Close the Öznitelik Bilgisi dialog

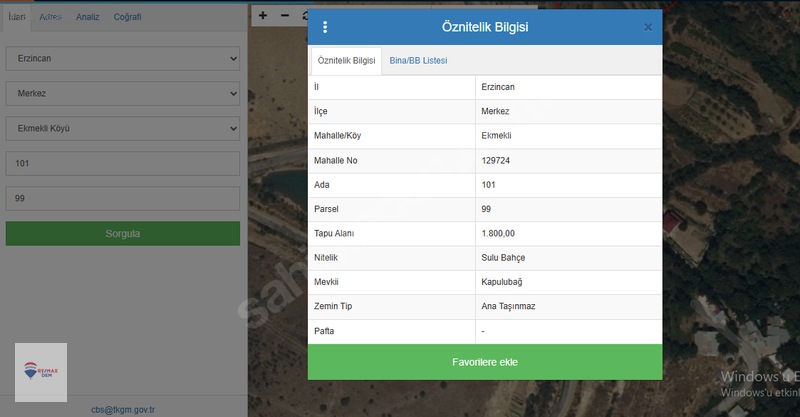(x=648, y=27)
